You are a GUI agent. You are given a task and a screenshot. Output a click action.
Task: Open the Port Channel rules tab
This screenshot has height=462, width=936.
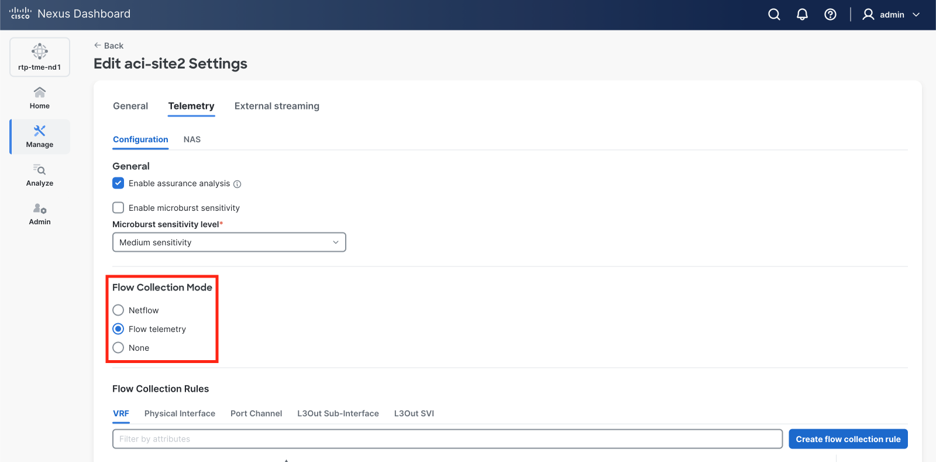[x=256, y=413]
